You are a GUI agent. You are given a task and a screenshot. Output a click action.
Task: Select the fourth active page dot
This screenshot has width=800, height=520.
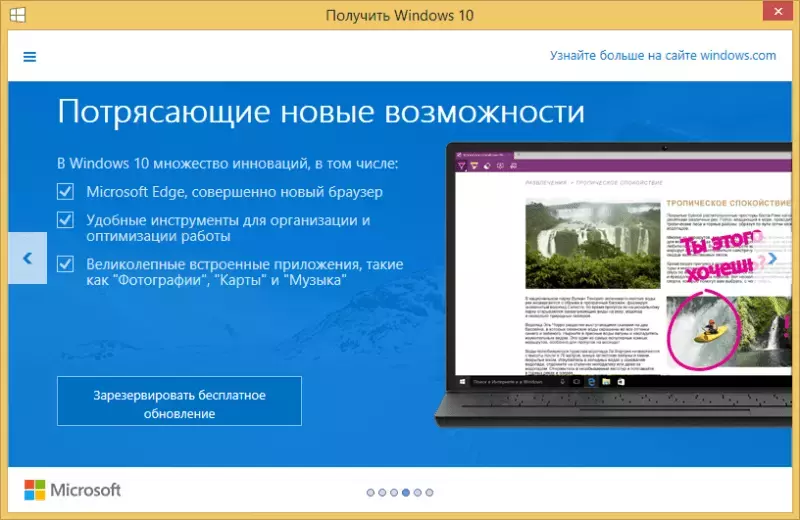coord(406,492)
